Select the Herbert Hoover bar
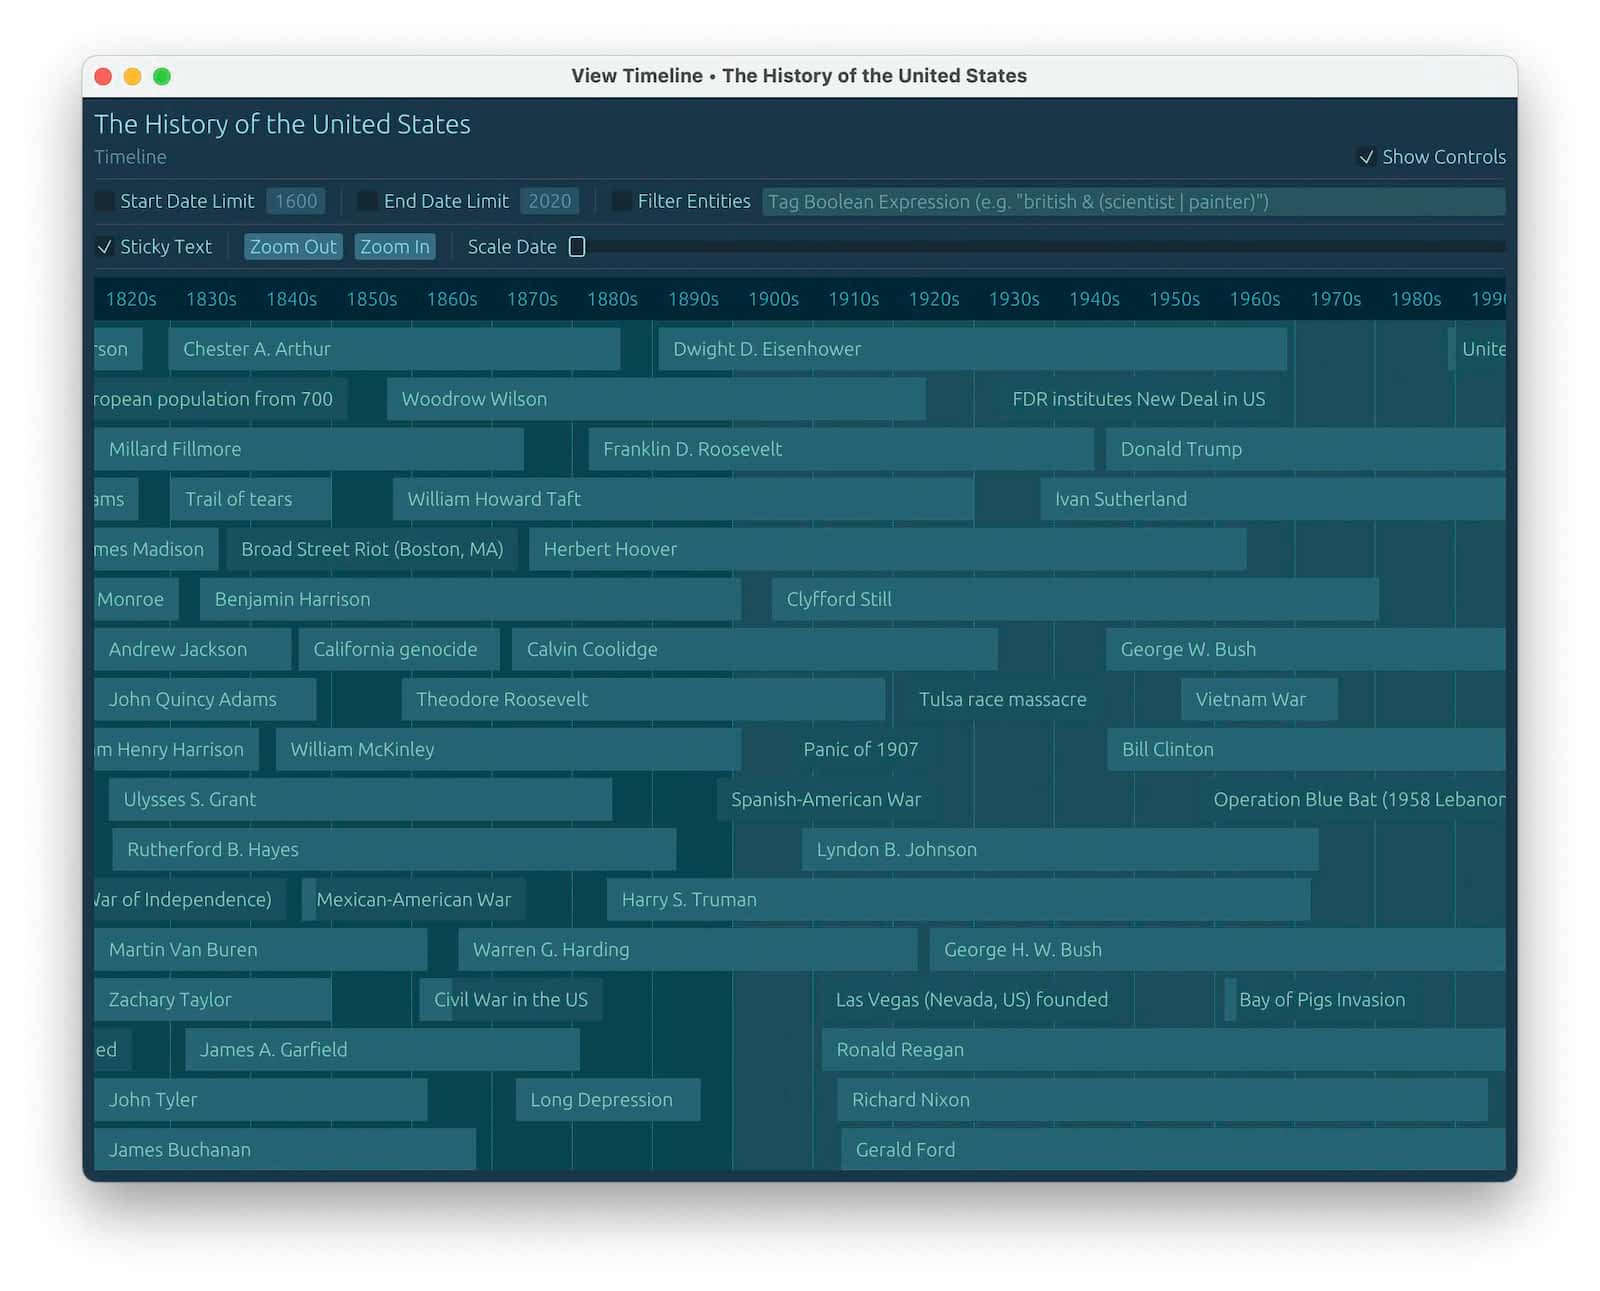1600x1291 pixels. (x=887, y=549)
